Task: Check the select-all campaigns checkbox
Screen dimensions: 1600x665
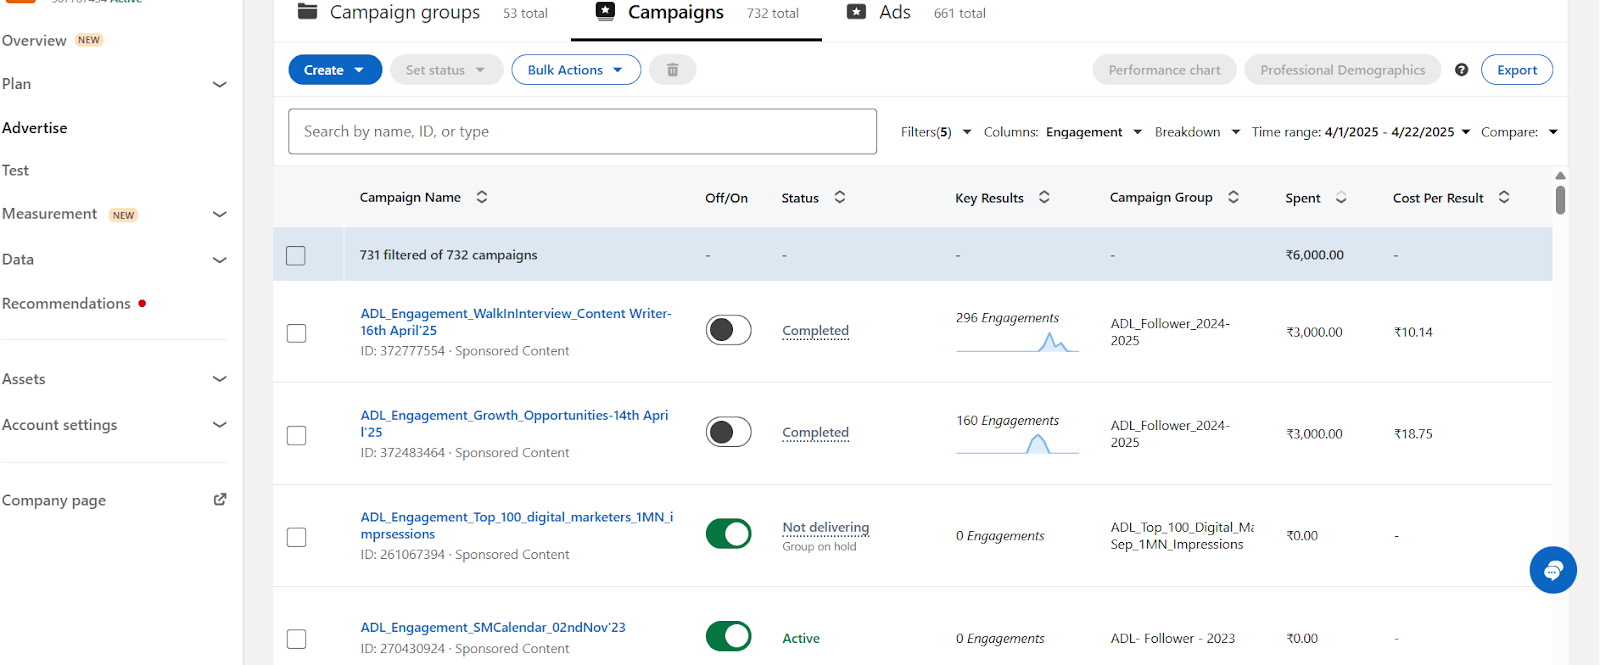Action: click(296, 255)
